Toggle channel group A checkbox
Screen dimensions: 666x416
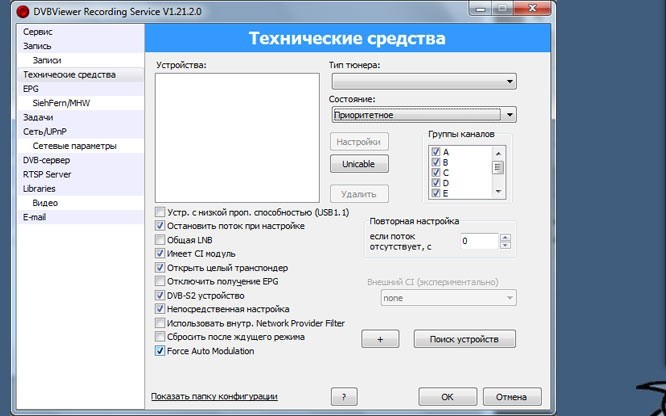[435, 152]
